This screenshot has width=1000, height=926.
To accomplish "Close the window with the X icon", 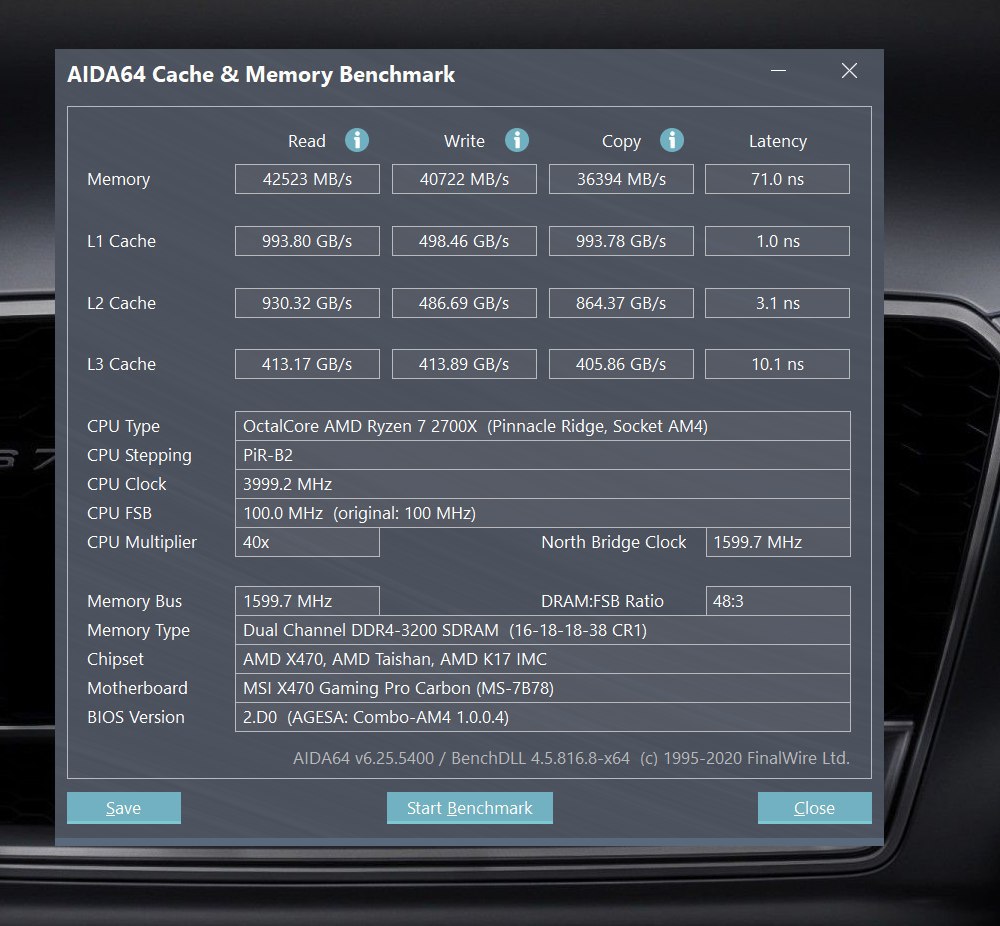I will tap(849, 71).
